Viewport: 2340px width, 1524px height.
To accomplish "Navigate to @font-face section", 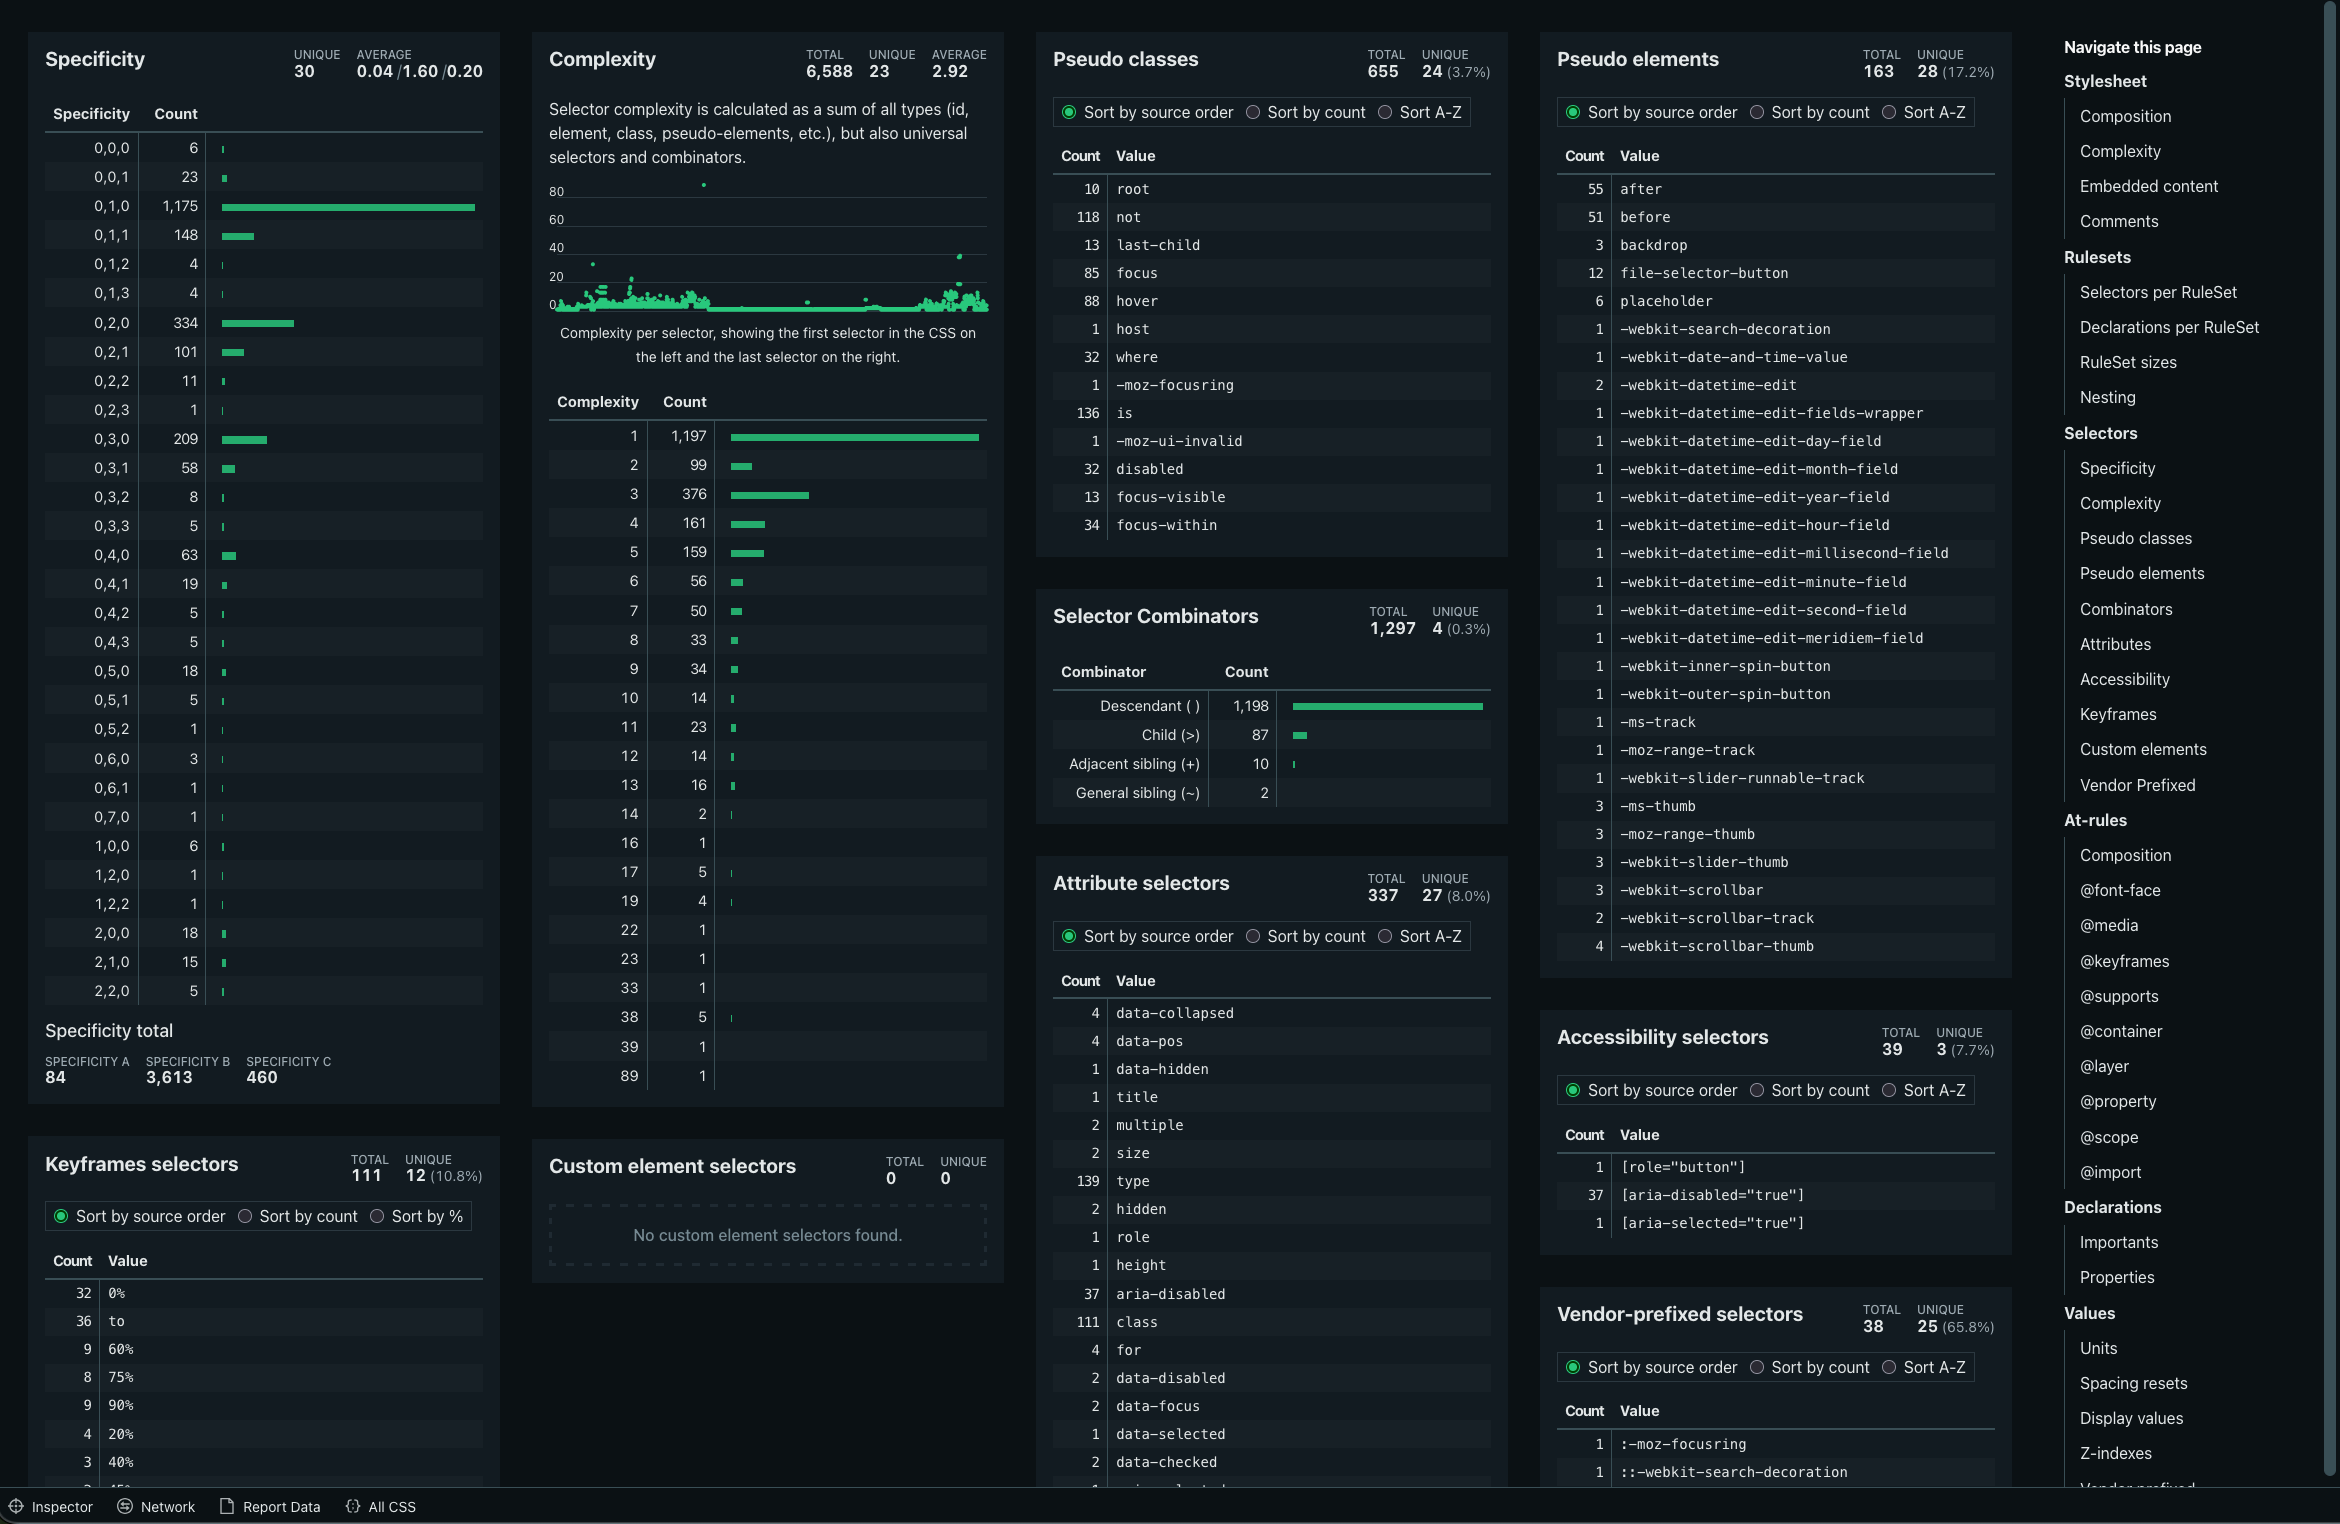I will 2120,890.
